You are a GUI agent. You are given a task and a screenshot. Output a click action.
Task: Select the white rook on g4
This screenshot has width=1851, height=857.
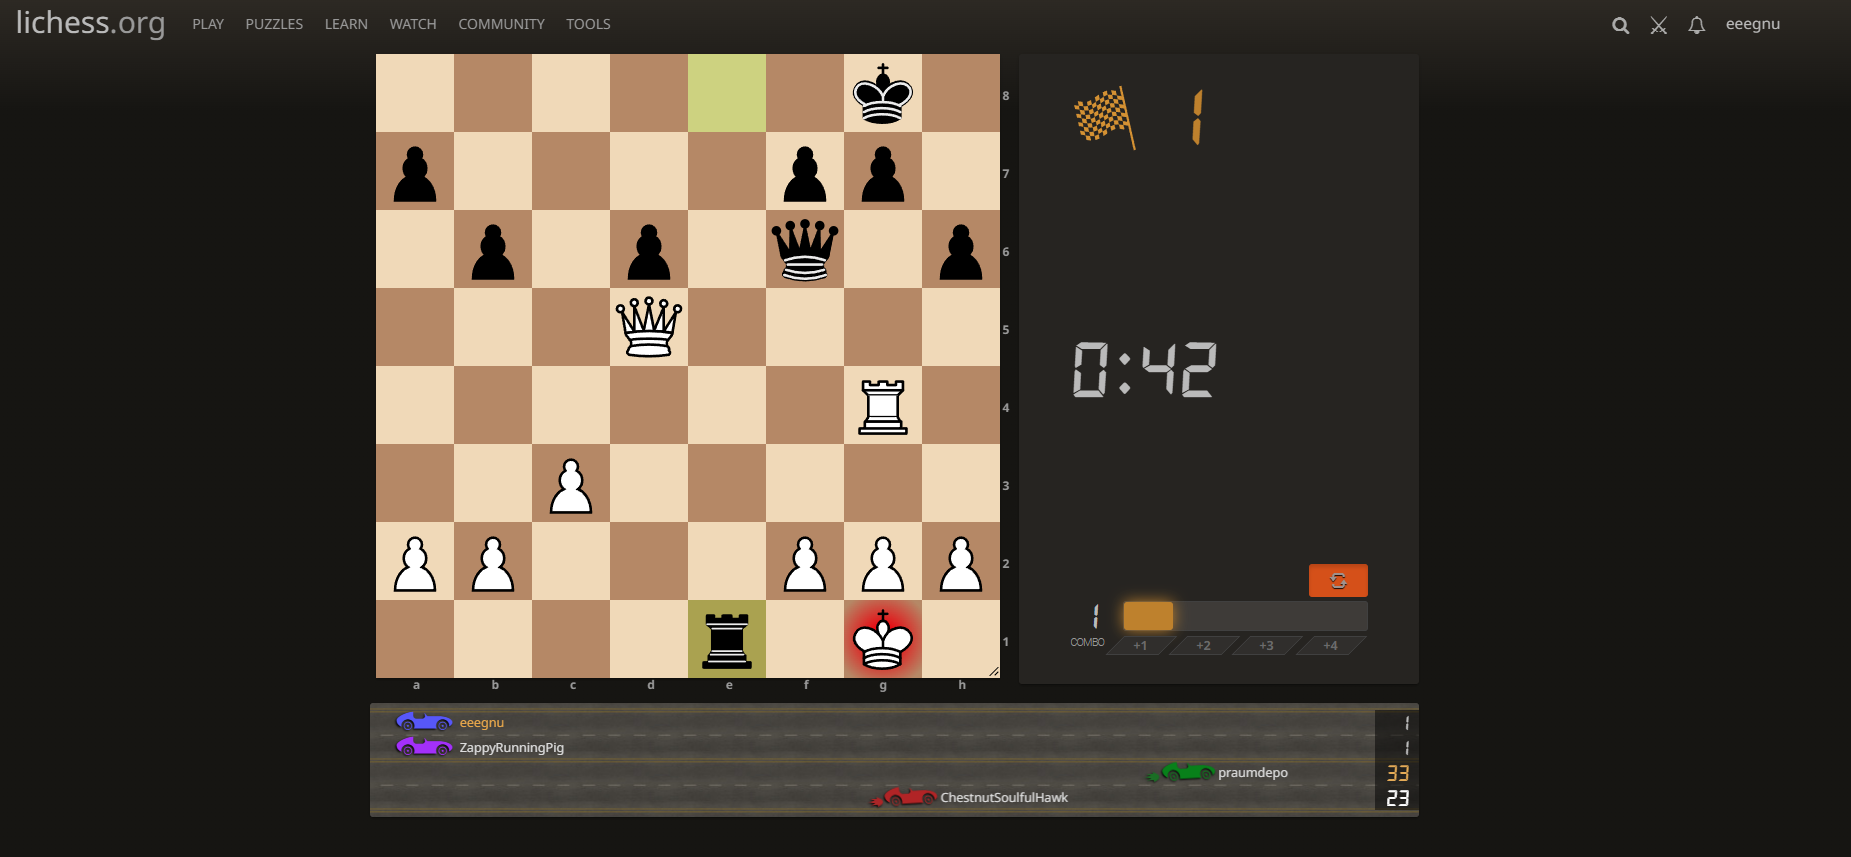(x=883, y=405)
